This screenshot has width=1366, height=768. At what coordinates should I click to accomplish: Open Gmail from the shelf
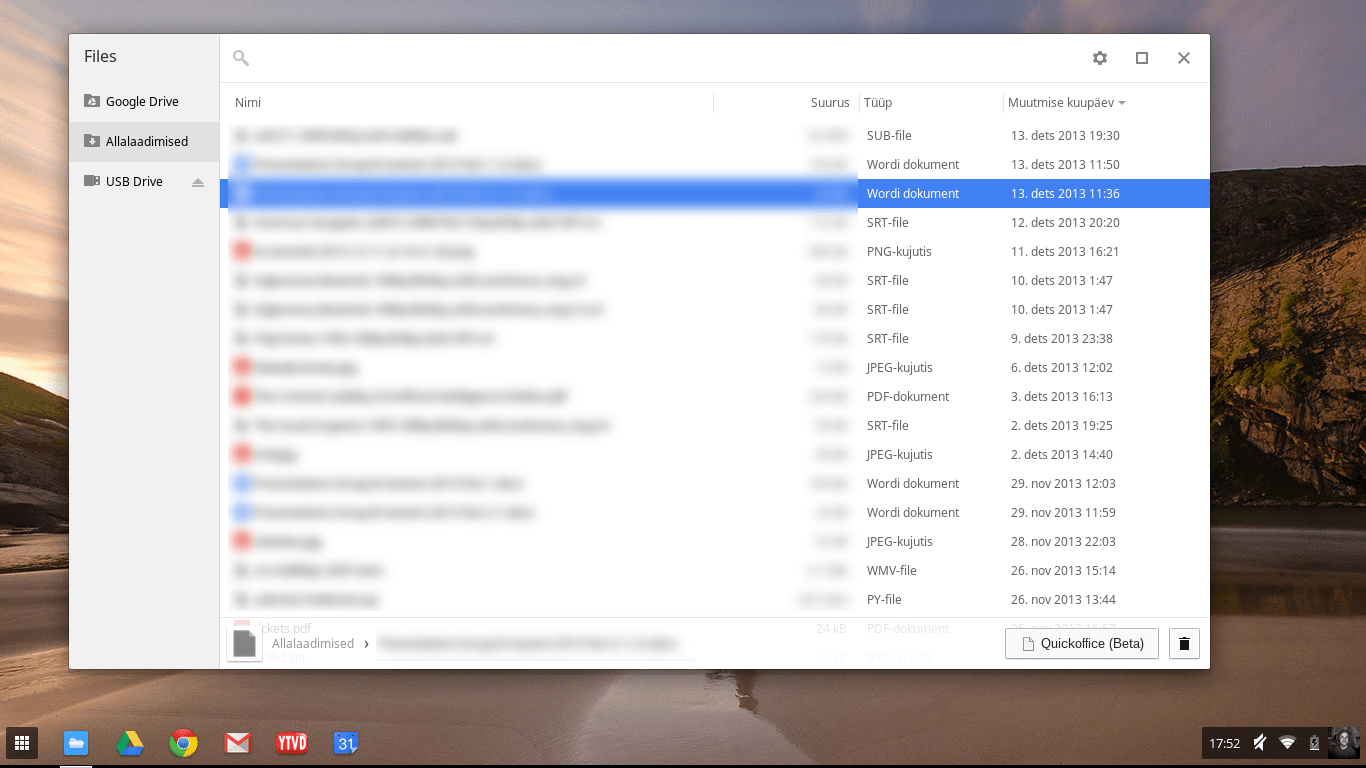237,743
